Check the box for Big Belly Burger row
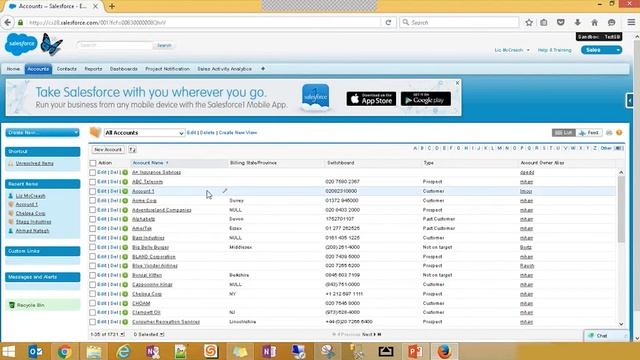640x360 pixels. point(93,247)
